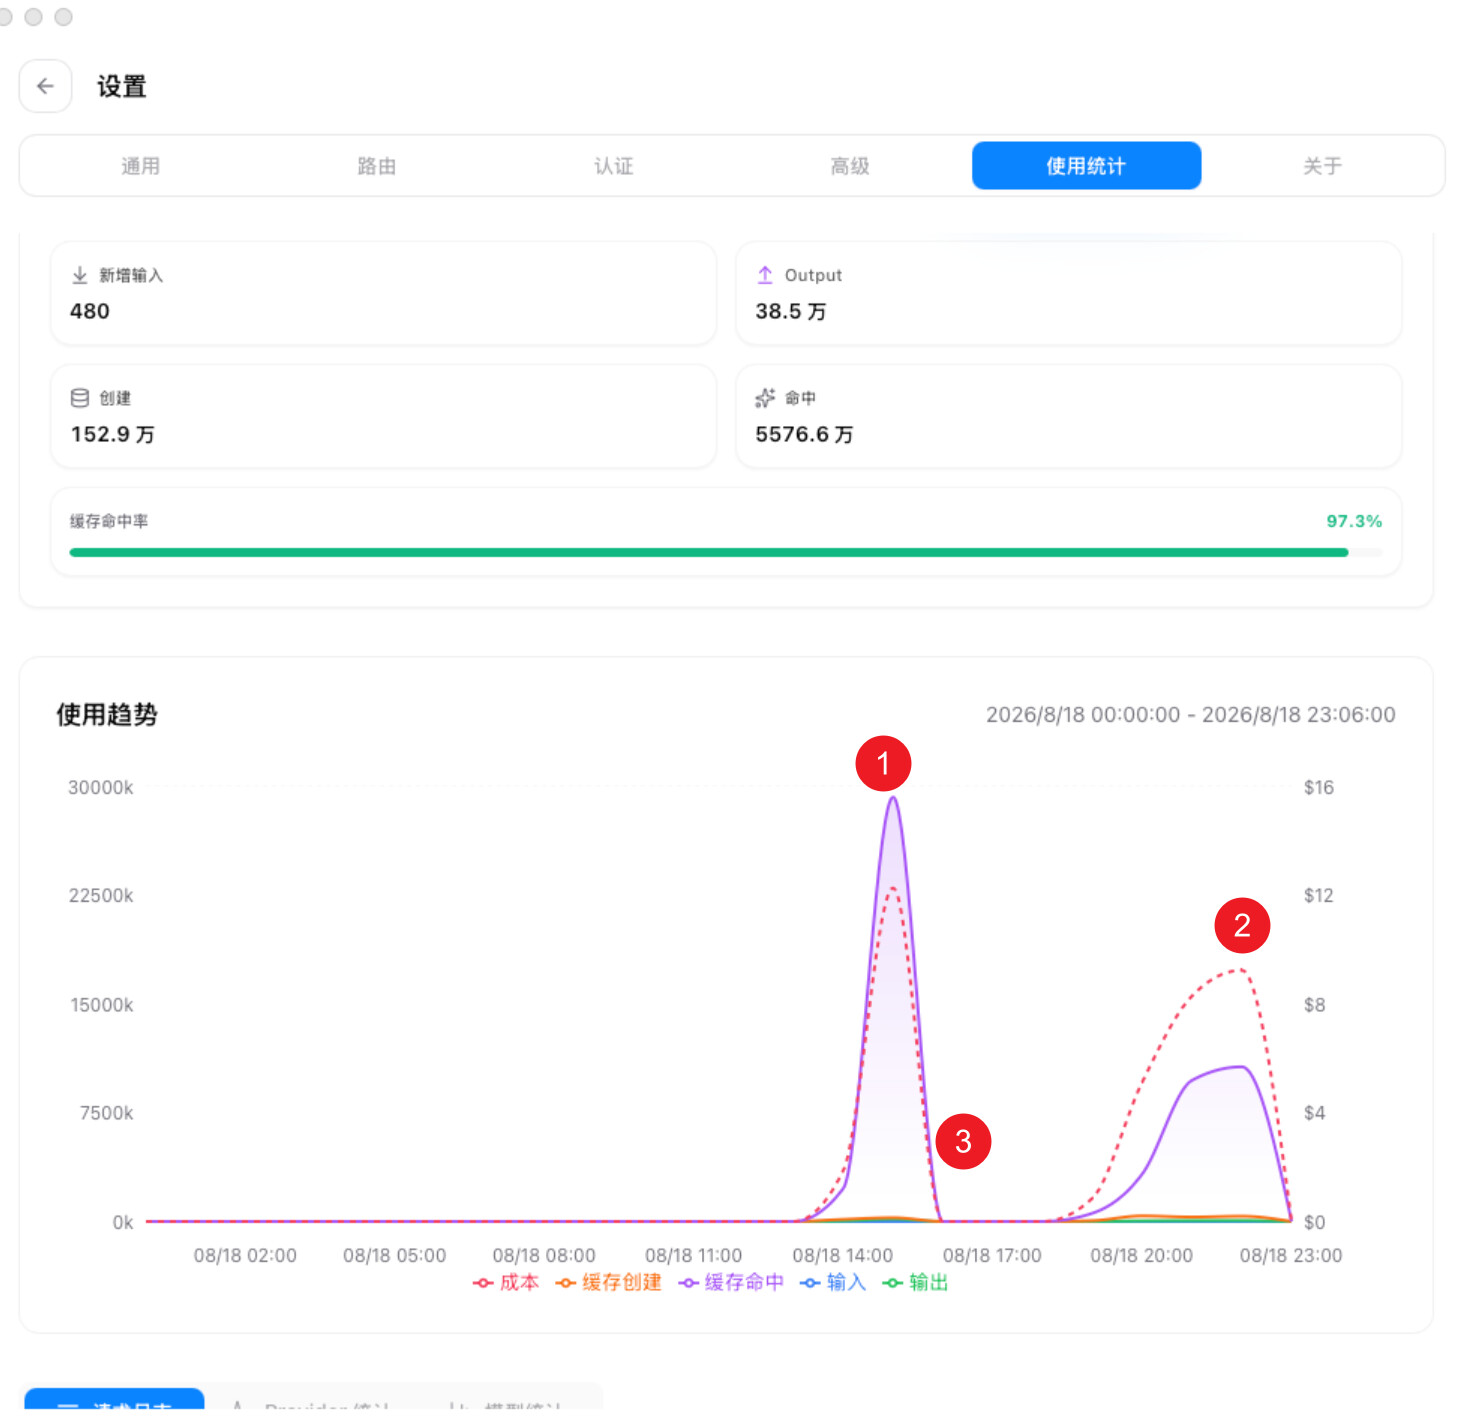
Task: Click the $4 right axis label
Action: tap(1315, 1113)
